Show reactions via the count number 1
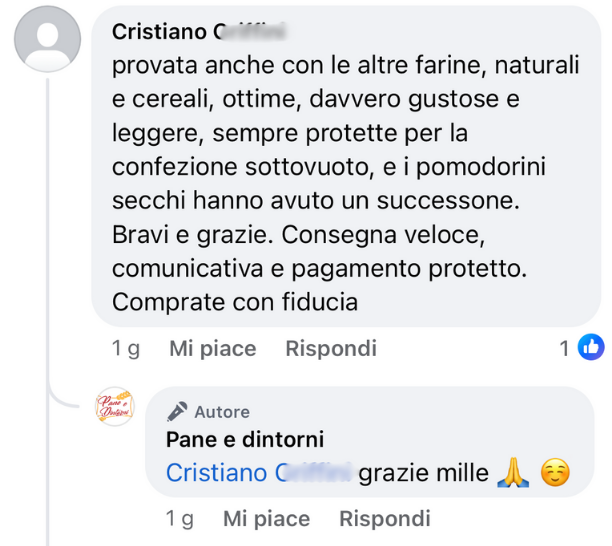Viewport: 612px width, 546px height. [x=564, y=348]
